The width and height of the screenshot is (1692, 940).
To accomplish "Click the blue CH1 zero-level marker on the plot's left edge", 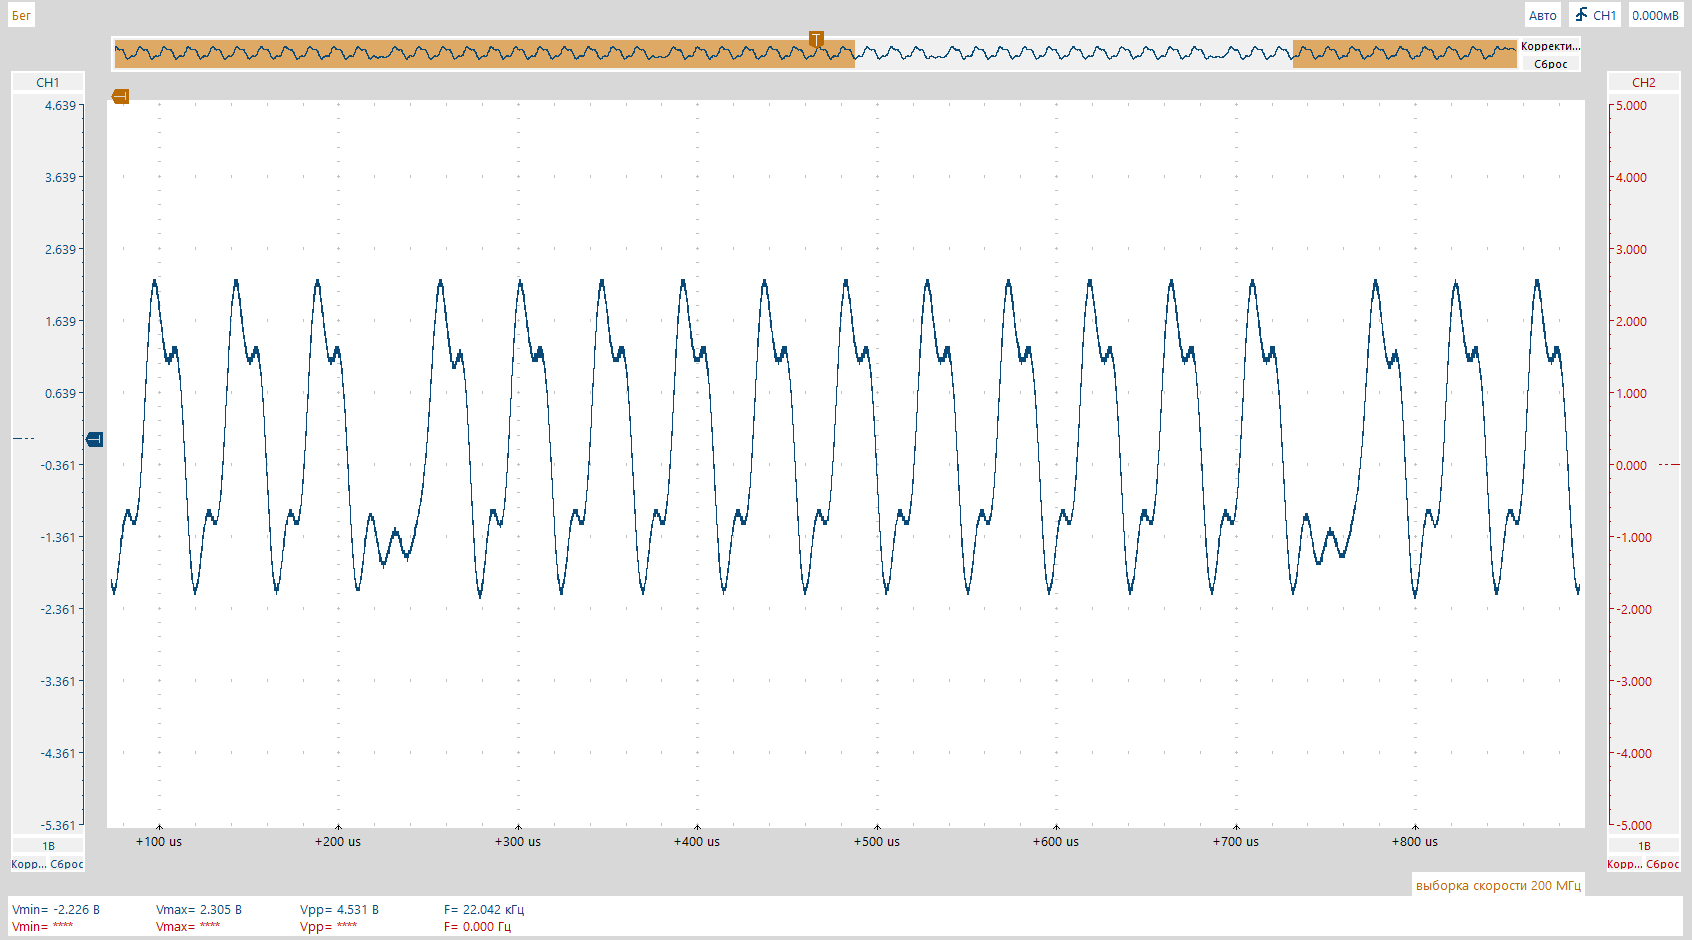I will click(x=95, y=439).
